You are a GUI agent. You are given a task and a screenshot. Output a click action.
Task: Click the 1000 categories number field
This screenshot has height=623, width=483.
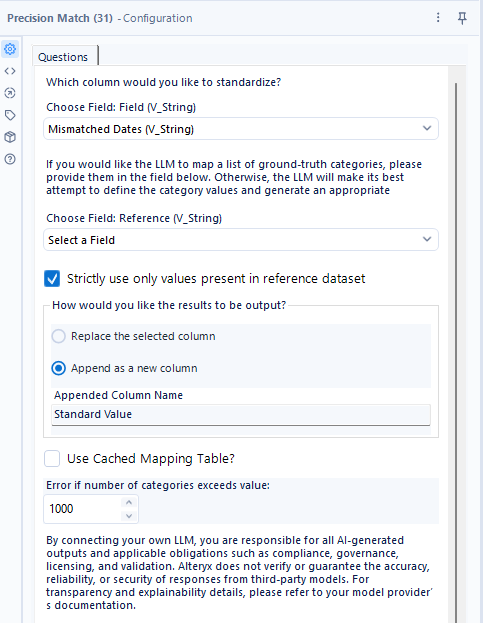pos(83,509)
